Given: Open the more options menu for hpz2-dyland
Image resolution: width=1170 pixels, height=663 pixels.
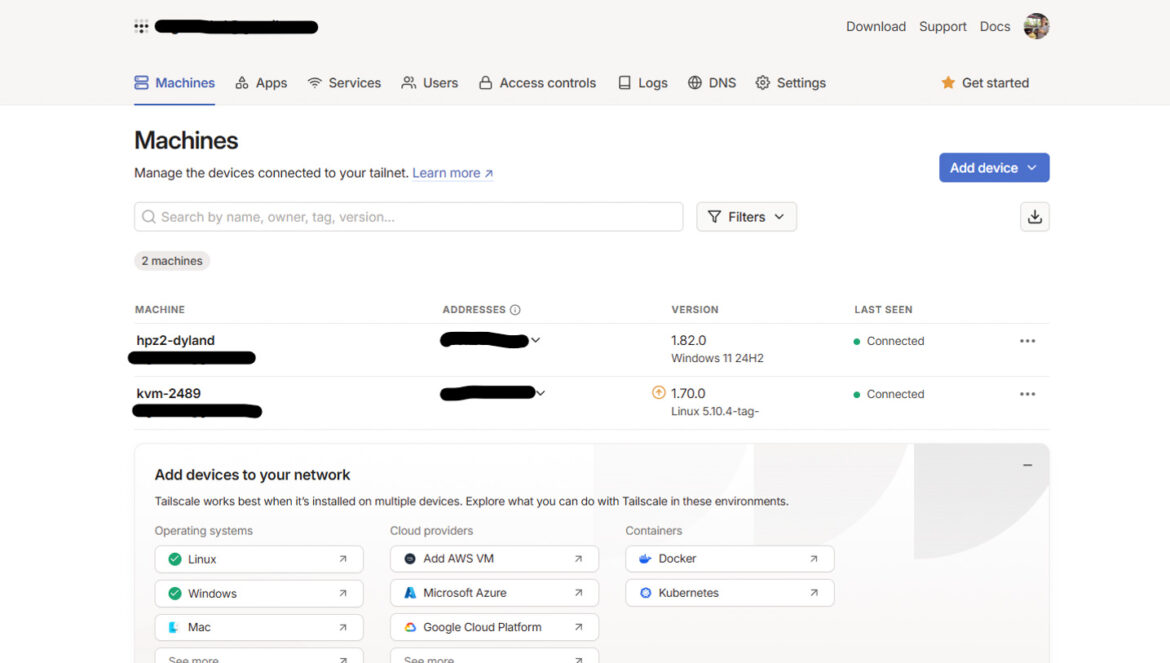Looking at the screenshot, I should pyautogui.click(x=1027, y=341).
